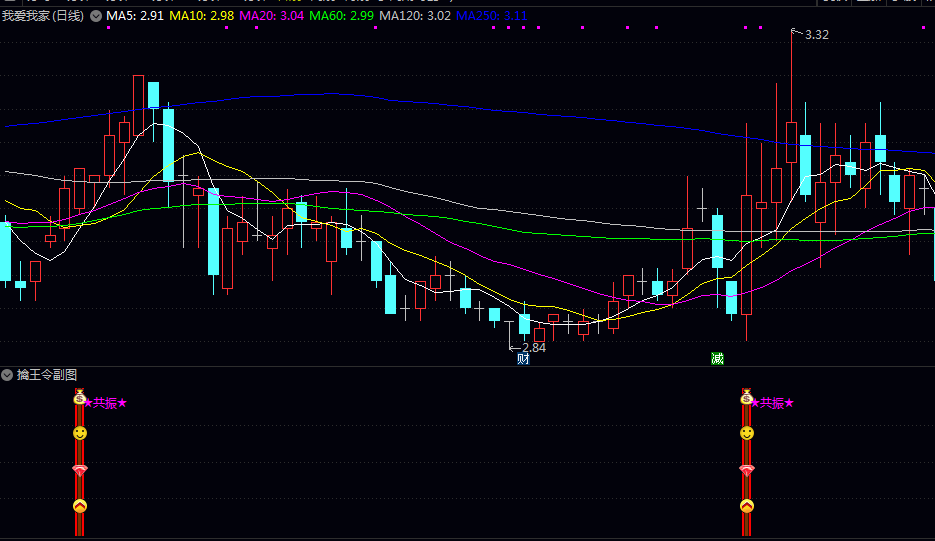Click the left orange up-arrow signal icon
Image resolution: width=935 pixels, height=541 pixels.
80,505
